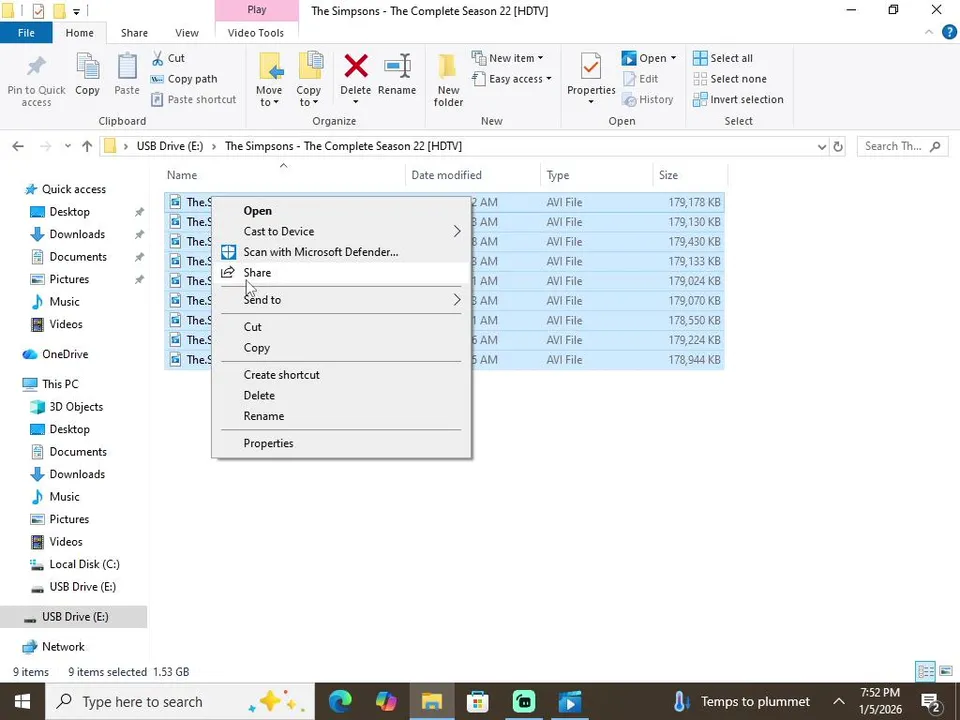Click Paste shortcut in ribbon

193,99
